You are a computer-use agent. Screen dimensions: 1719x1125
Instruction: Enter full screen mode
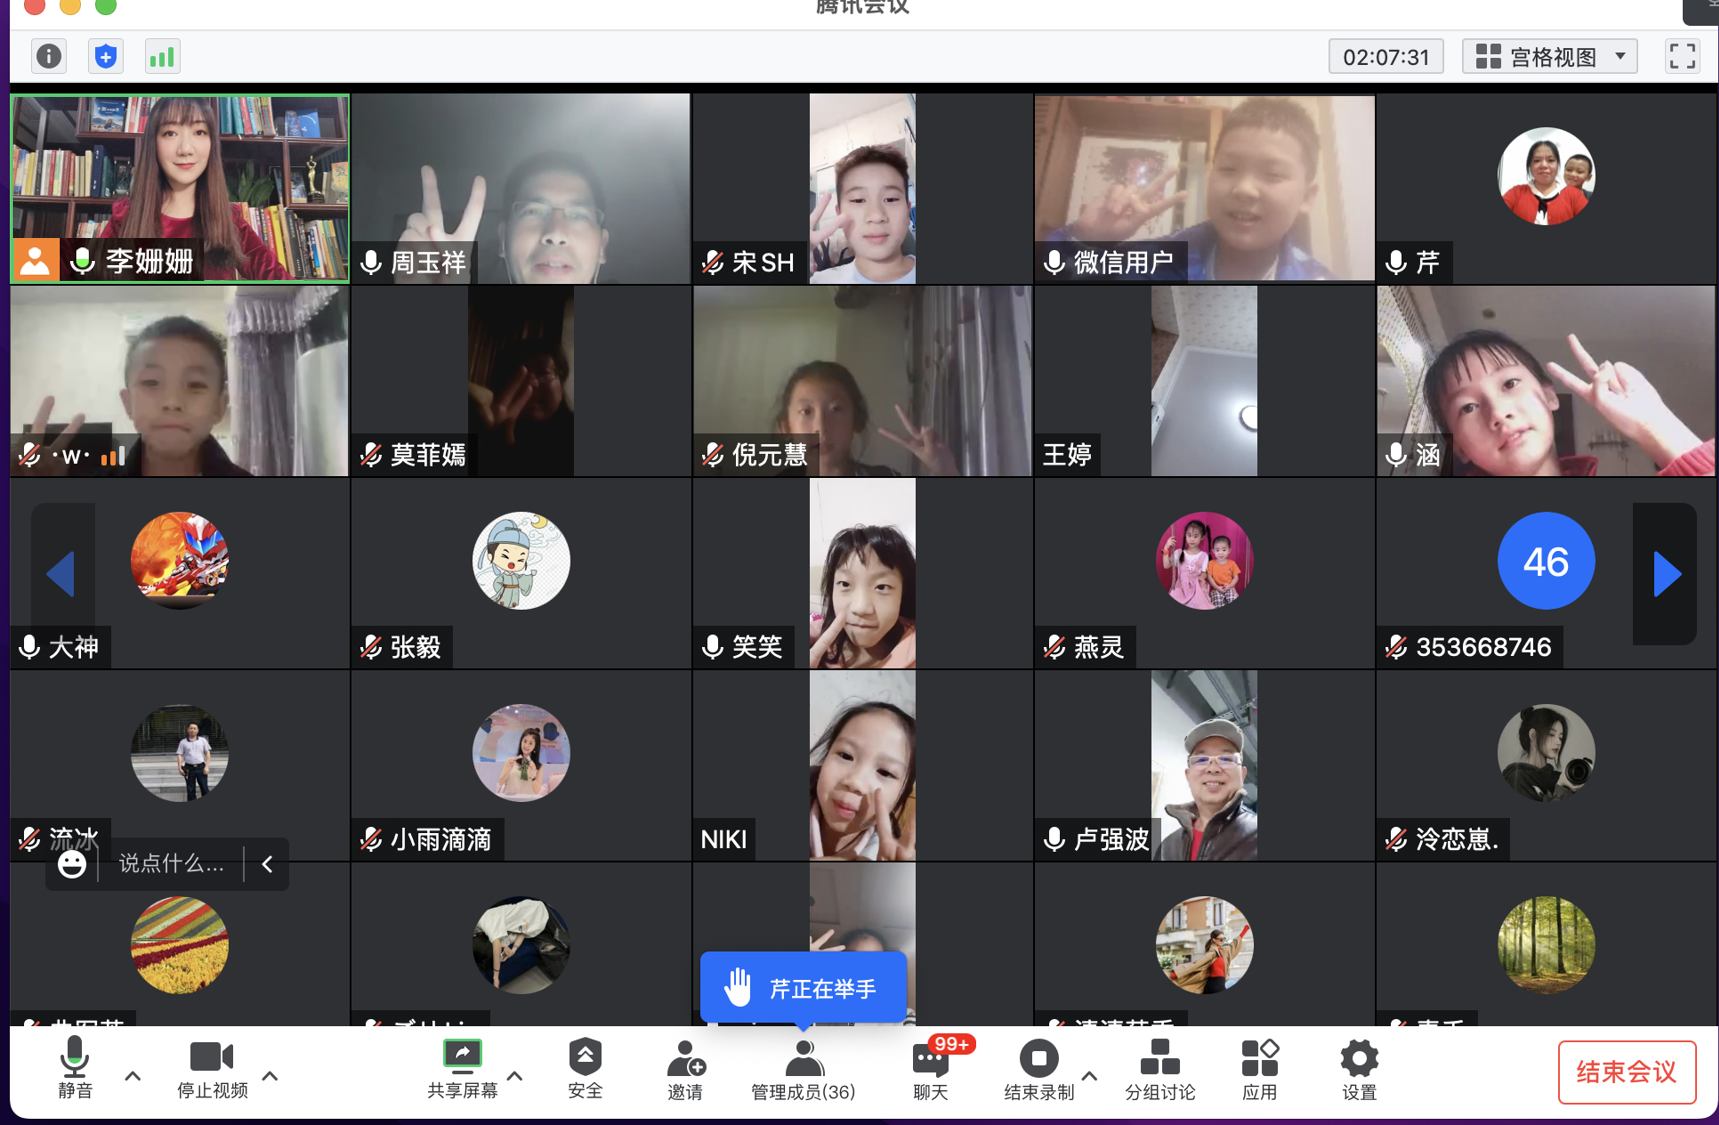tap(1682, 57)
